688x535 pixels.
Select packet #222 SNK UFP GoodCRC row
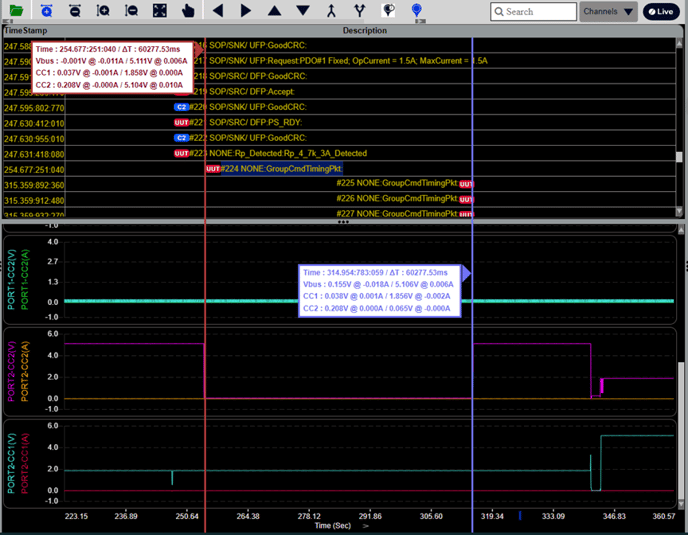pos(340,138)
